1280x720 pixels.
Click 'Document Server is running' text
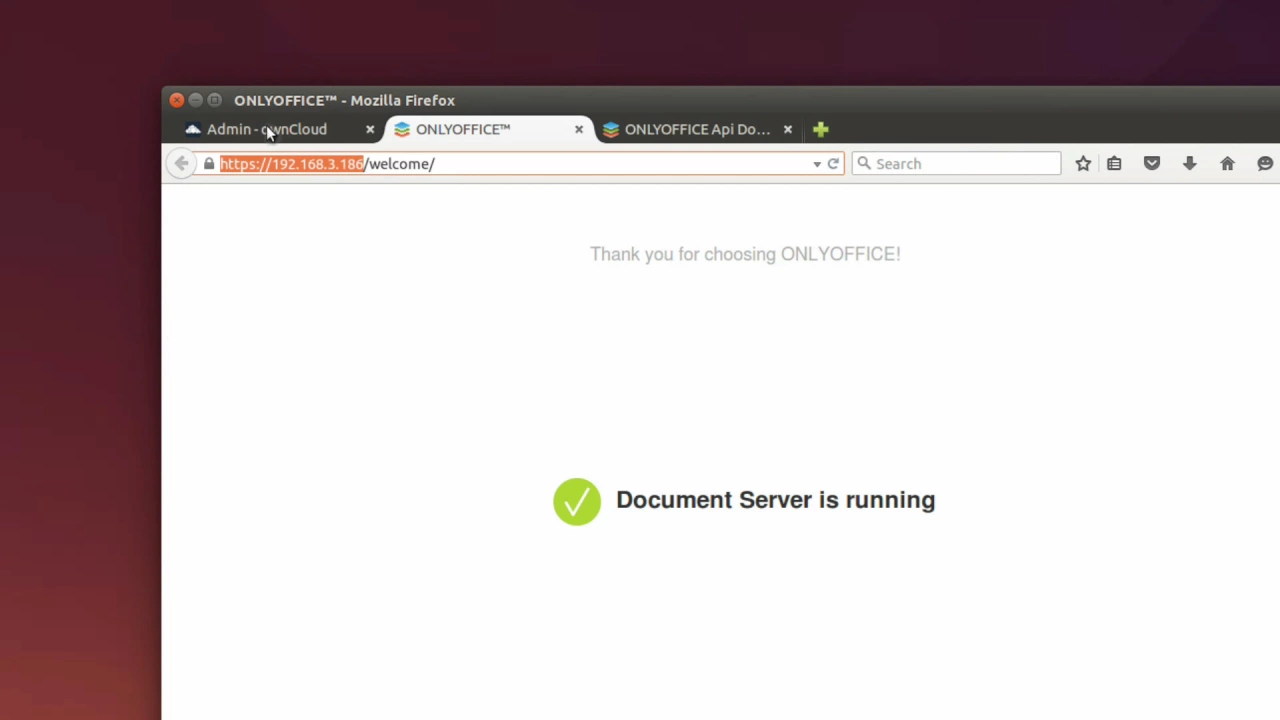coord(776,500)
